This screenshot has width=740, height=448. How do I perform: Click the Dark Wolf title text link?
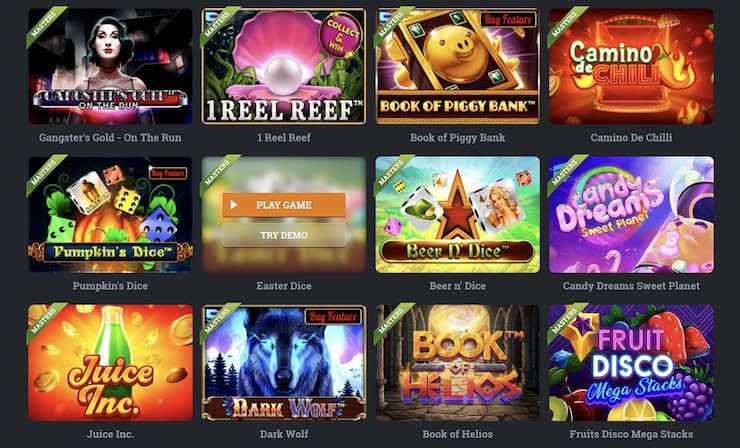[284, 433]
